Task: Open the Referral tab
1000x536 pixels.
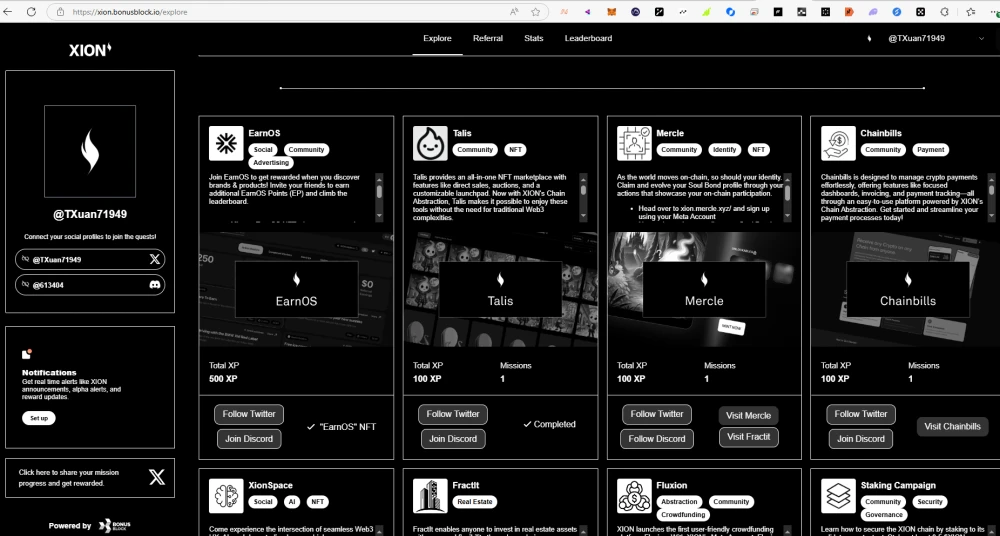Action: coord(488,38)
